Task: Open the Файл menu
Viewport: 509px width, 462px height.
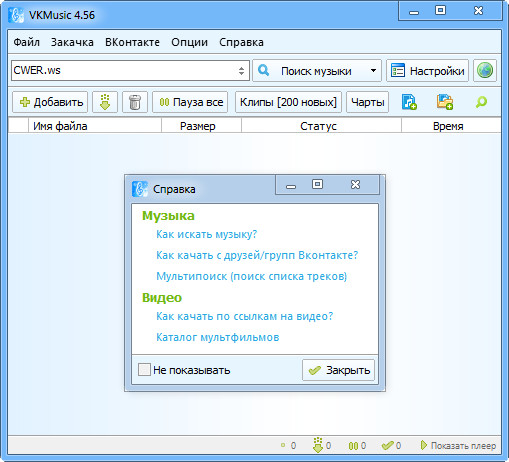Action: click(x=26, y=42)
